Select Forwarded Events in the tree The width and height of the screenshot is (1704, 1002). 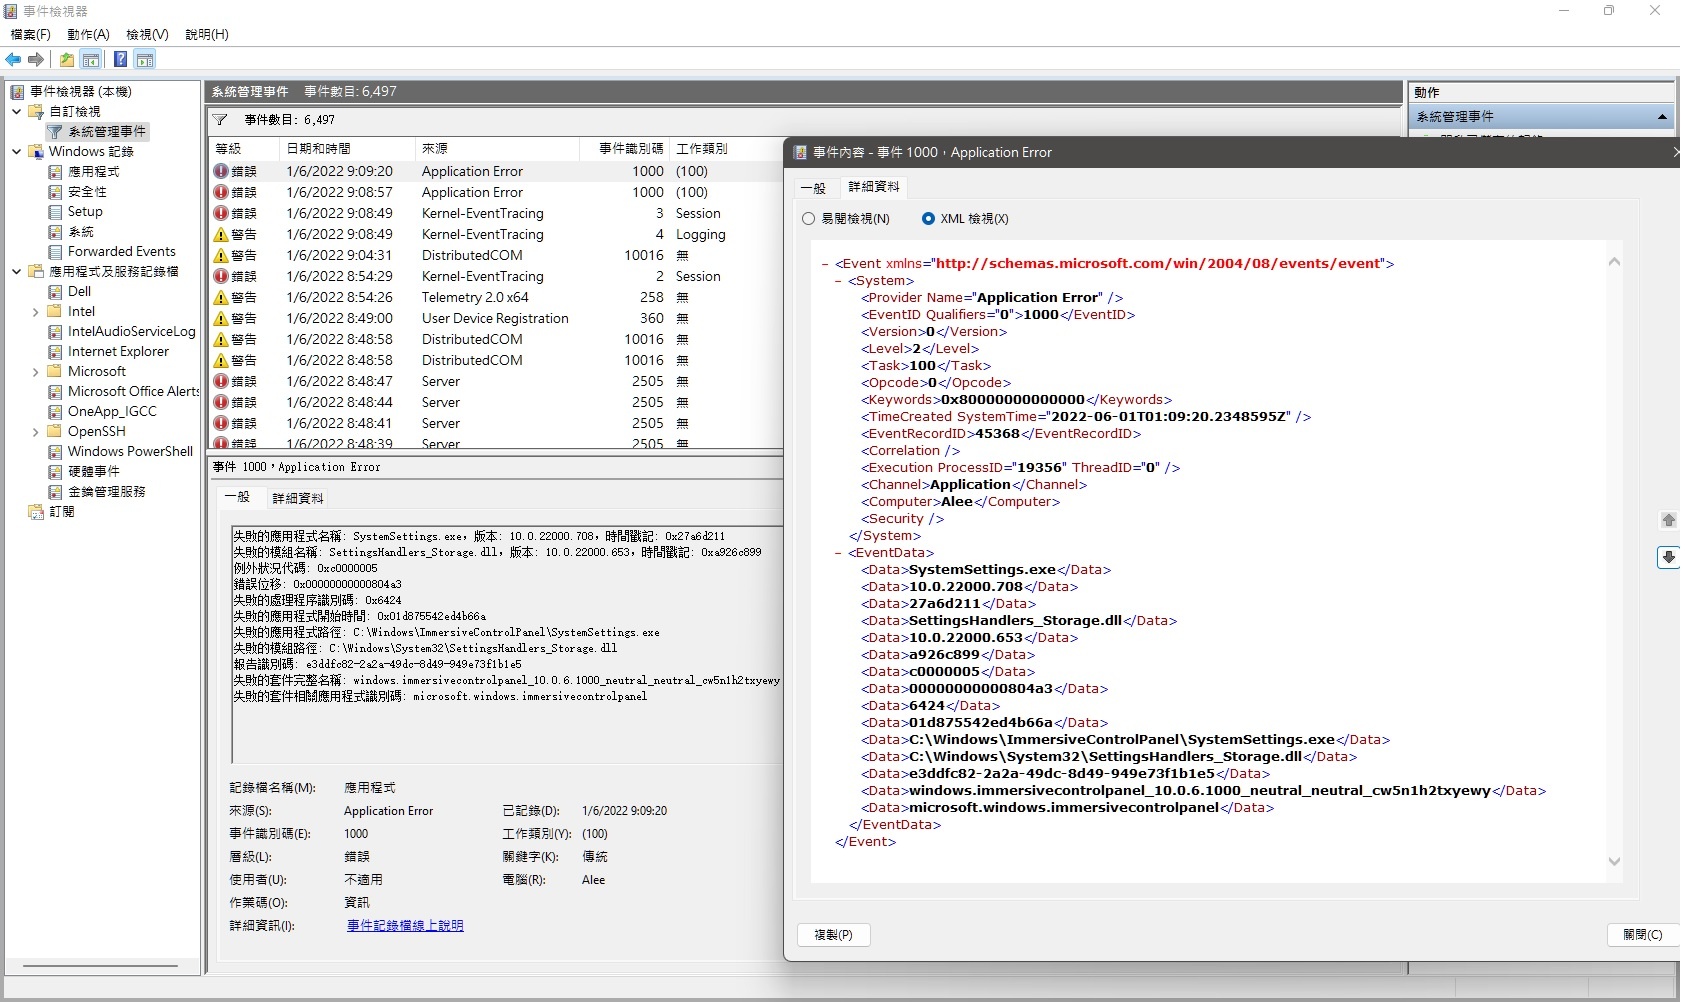(x=121, y=252)
